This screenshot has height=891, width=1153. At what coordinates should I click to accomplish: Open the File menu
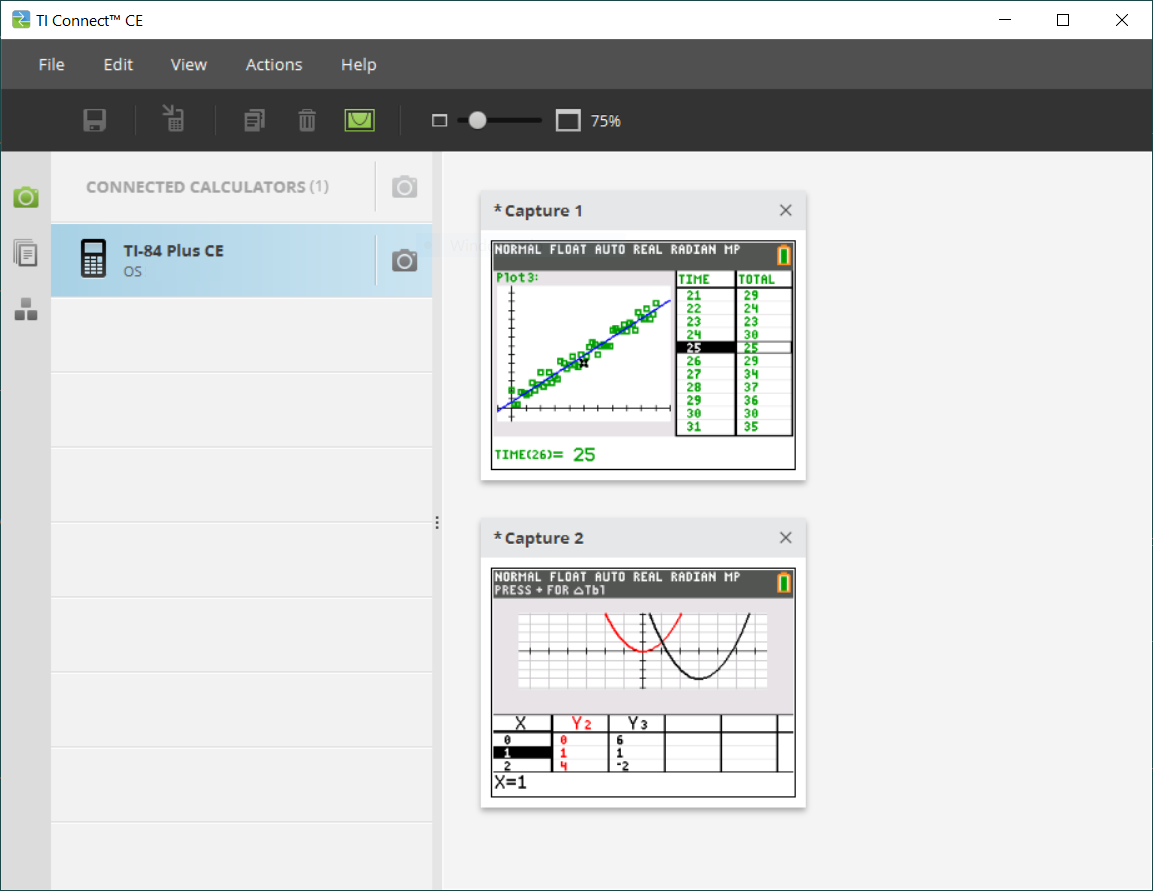point(51,65)
